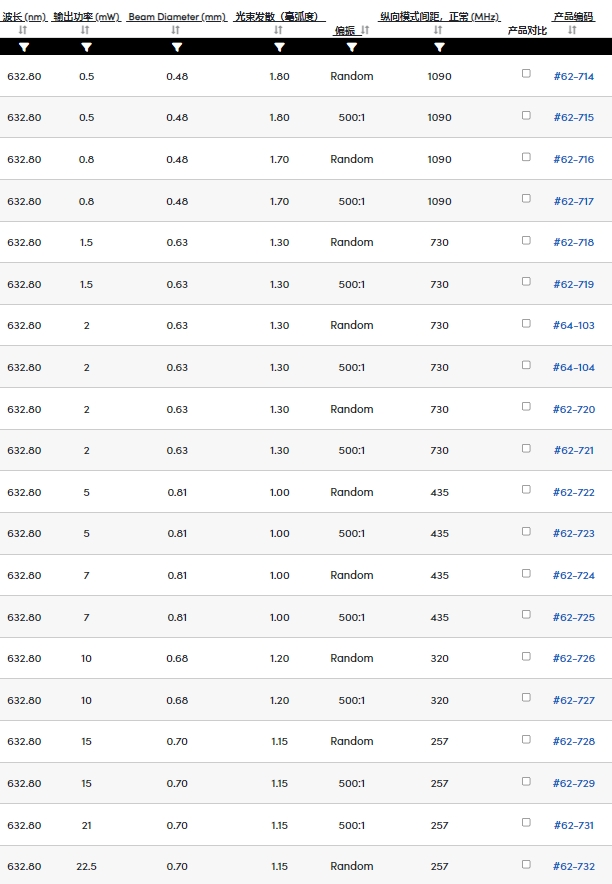Check compare box for product #62-732
The height and width of the screenshot is (884, 612).
(x=526, y=864)
